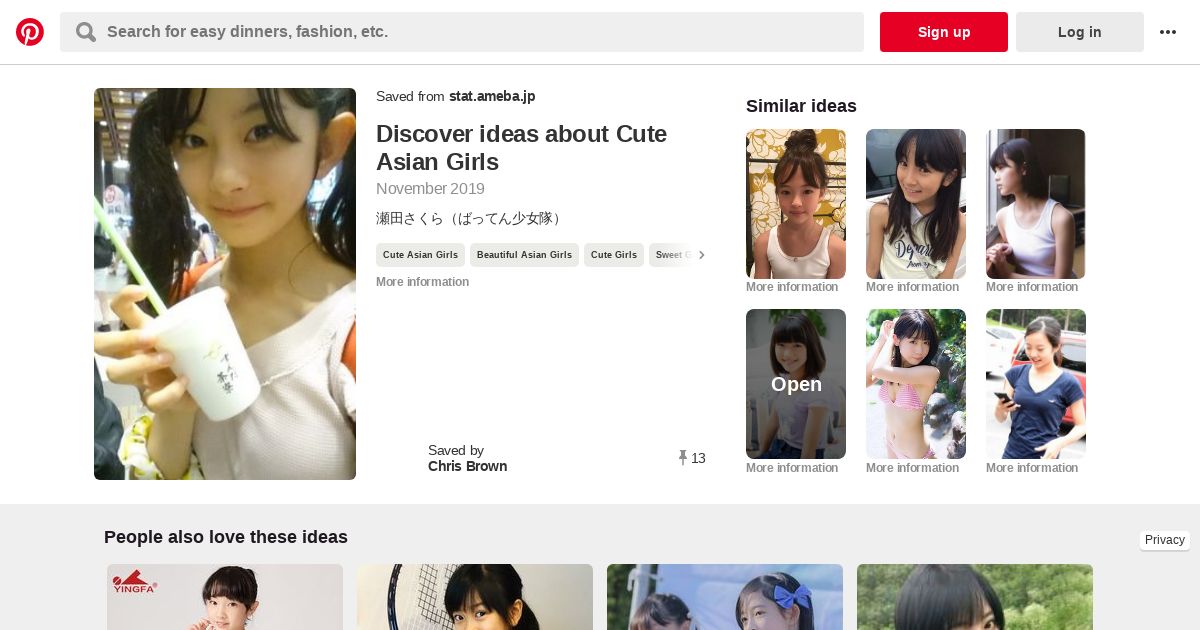The width and height of the screenshot is (1200, 630).
Task: Click the magnifying glass search icon
Action: 86,32
